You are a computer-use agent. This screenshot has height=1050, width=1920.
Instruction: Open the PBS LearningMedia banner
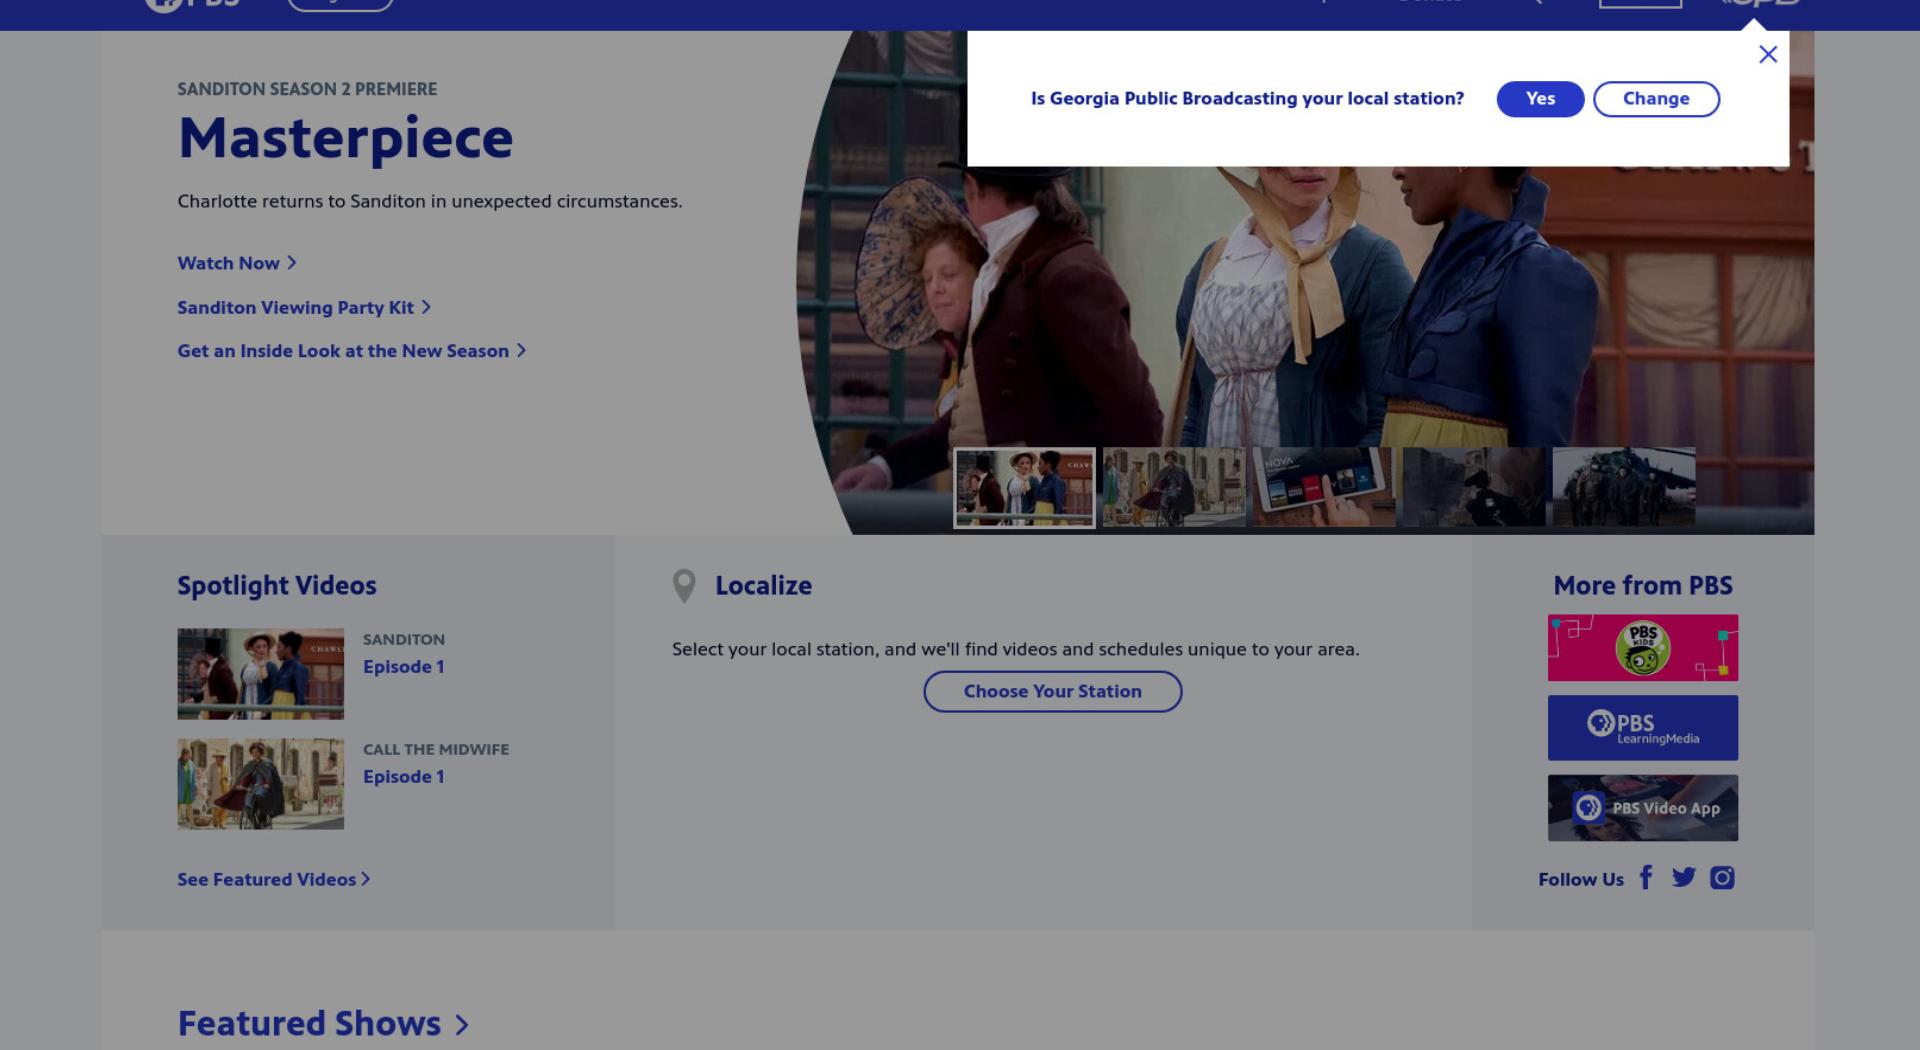[1642, 728]
